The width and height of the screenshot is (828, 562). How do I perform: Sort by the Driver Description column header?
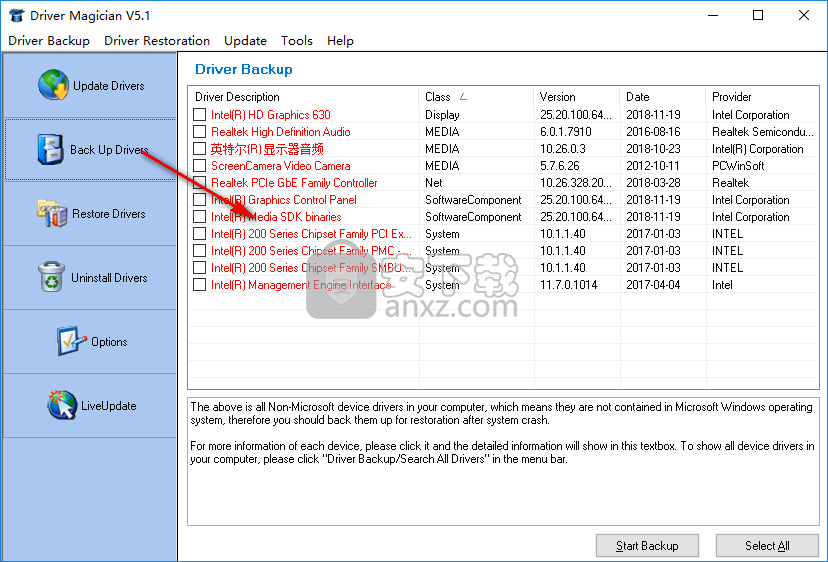[304, 97]
